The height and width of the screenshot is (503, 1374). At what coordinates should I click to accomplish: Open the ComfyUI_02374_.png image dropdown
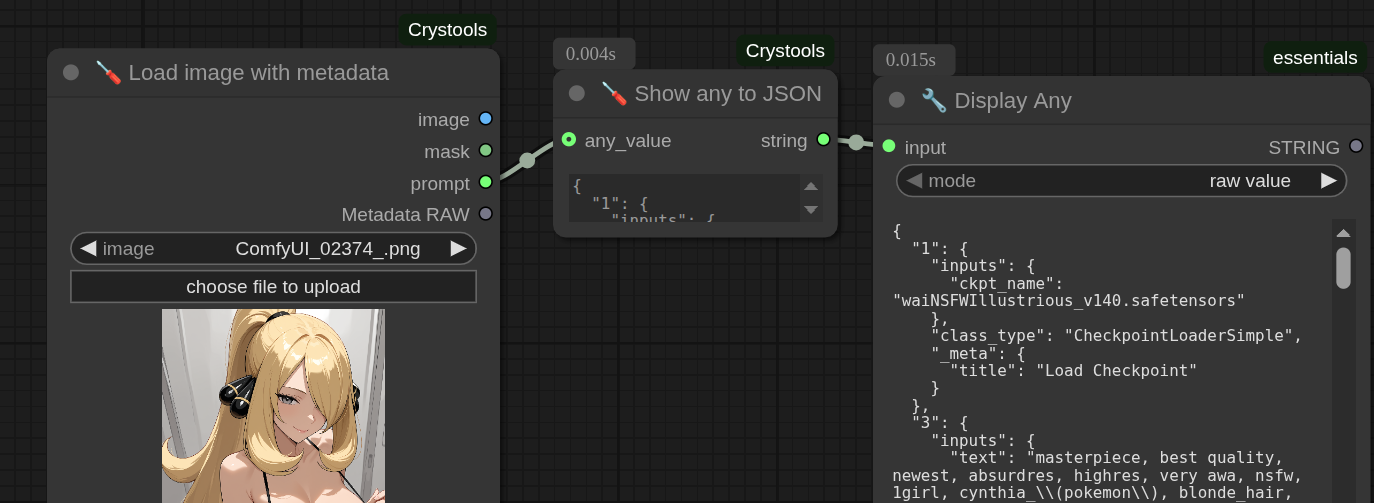tap(273, 248)
